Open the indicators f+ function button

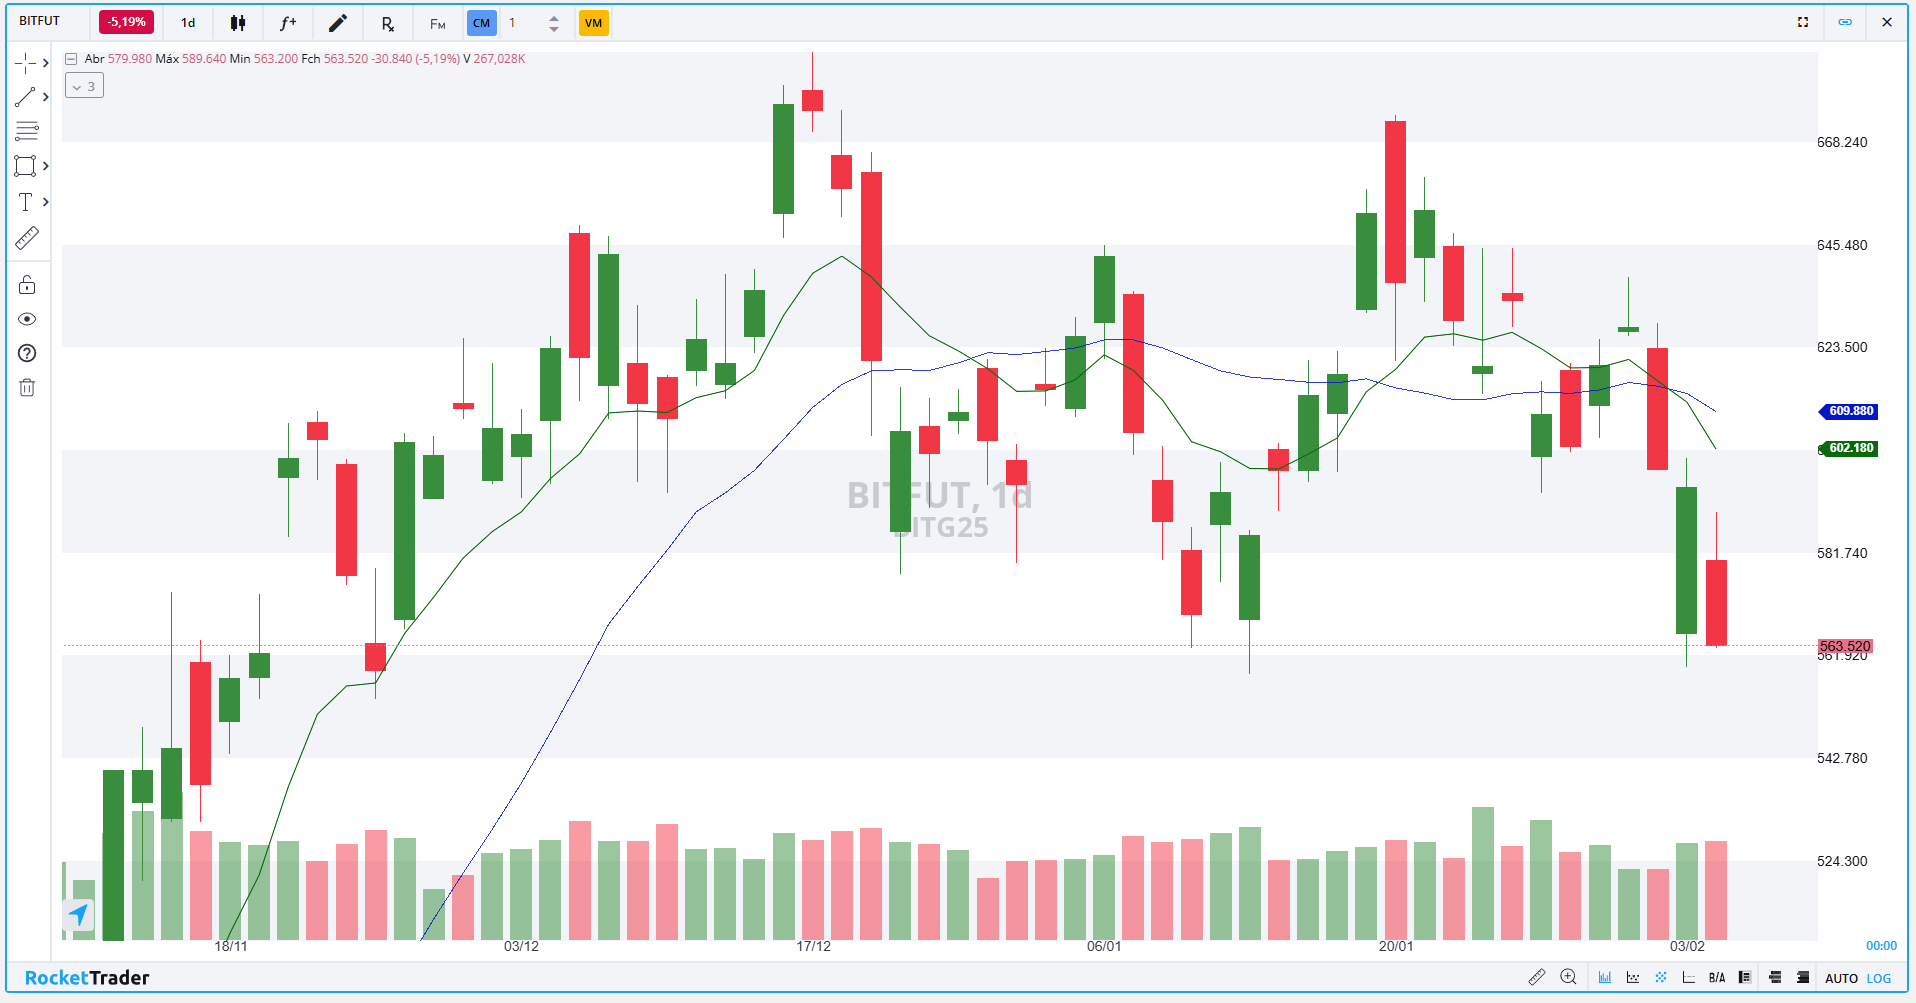click(288, 23)
